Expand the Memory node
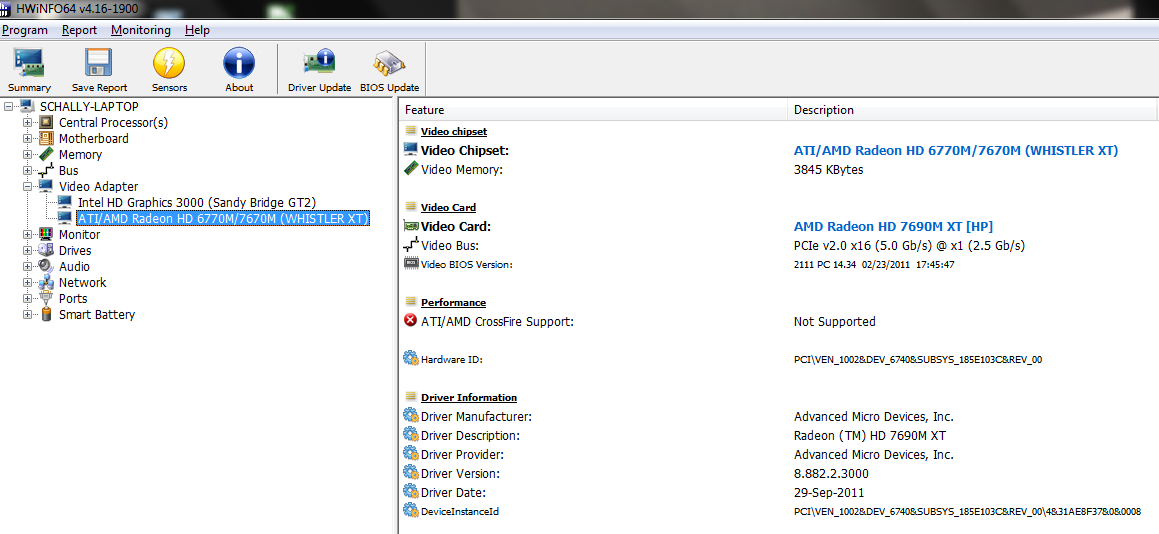The width and height of the screenshot is (1159, 534). [28, 155]
